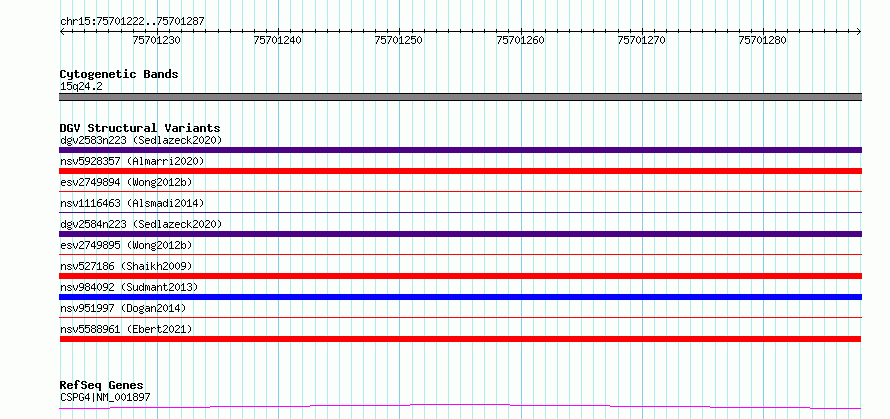Click the purple bar for dgv2584n223

pyautogui.click(x=460, y=234)
